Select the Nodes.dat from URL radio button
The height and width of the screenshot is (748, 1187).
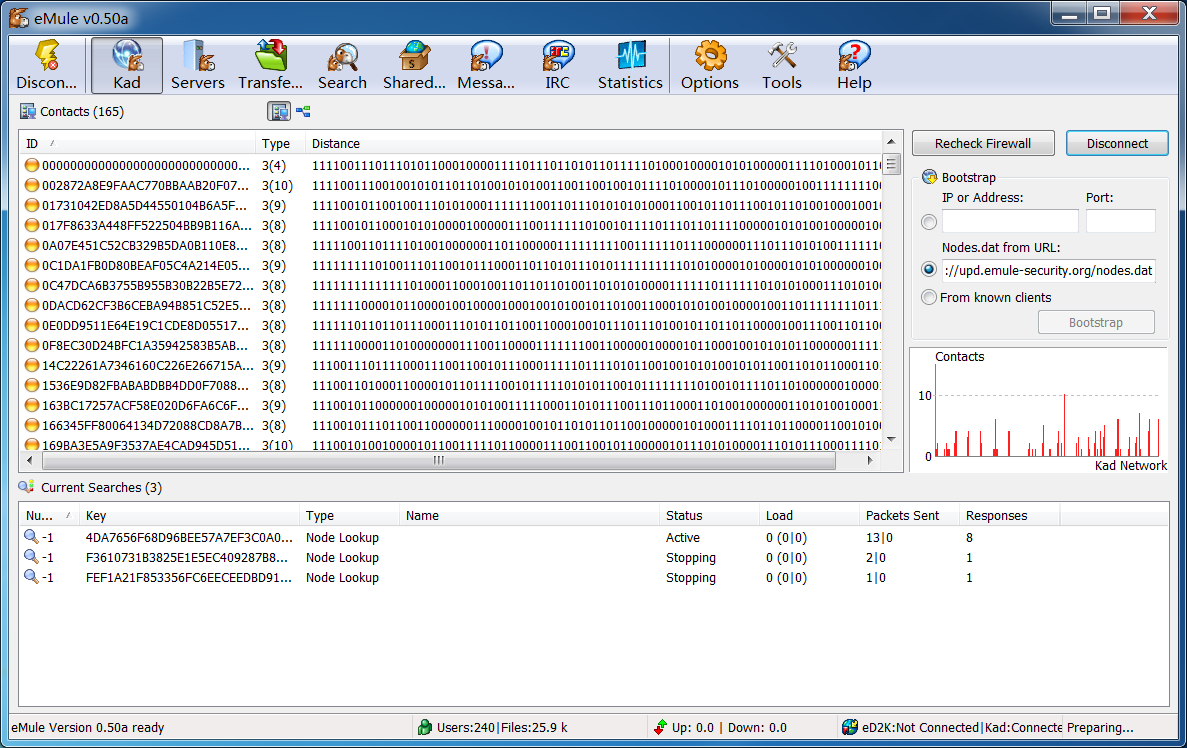coord(930,270)
